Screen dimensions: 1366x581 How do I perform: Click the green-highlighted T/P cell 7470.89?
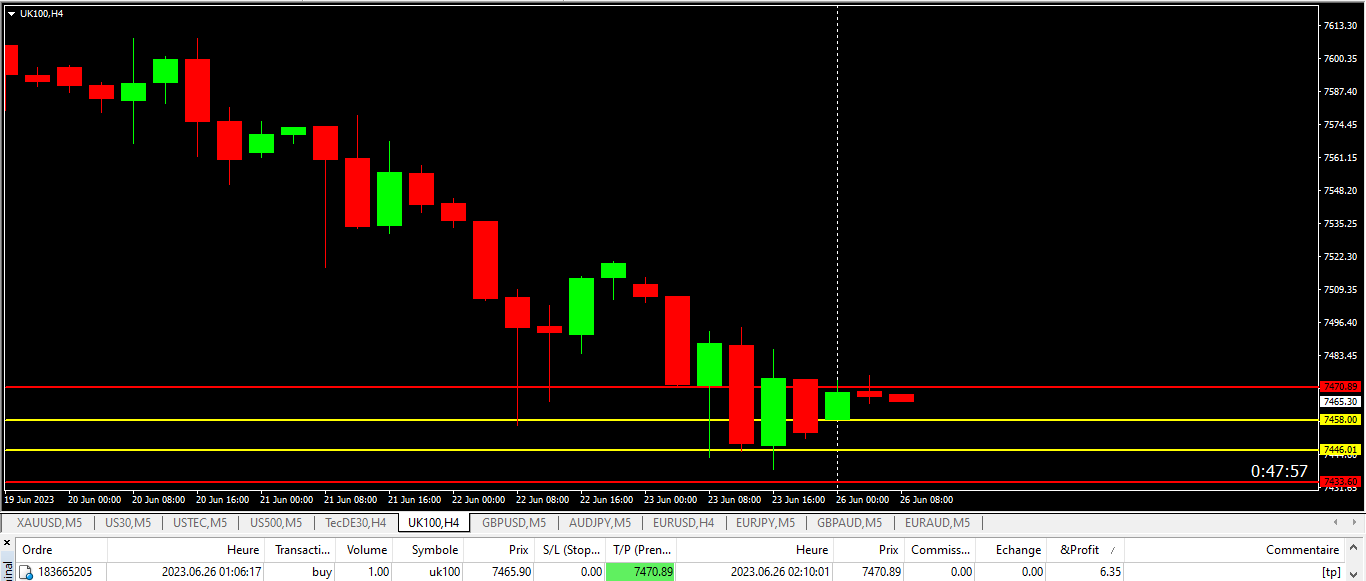coord(641,572)
